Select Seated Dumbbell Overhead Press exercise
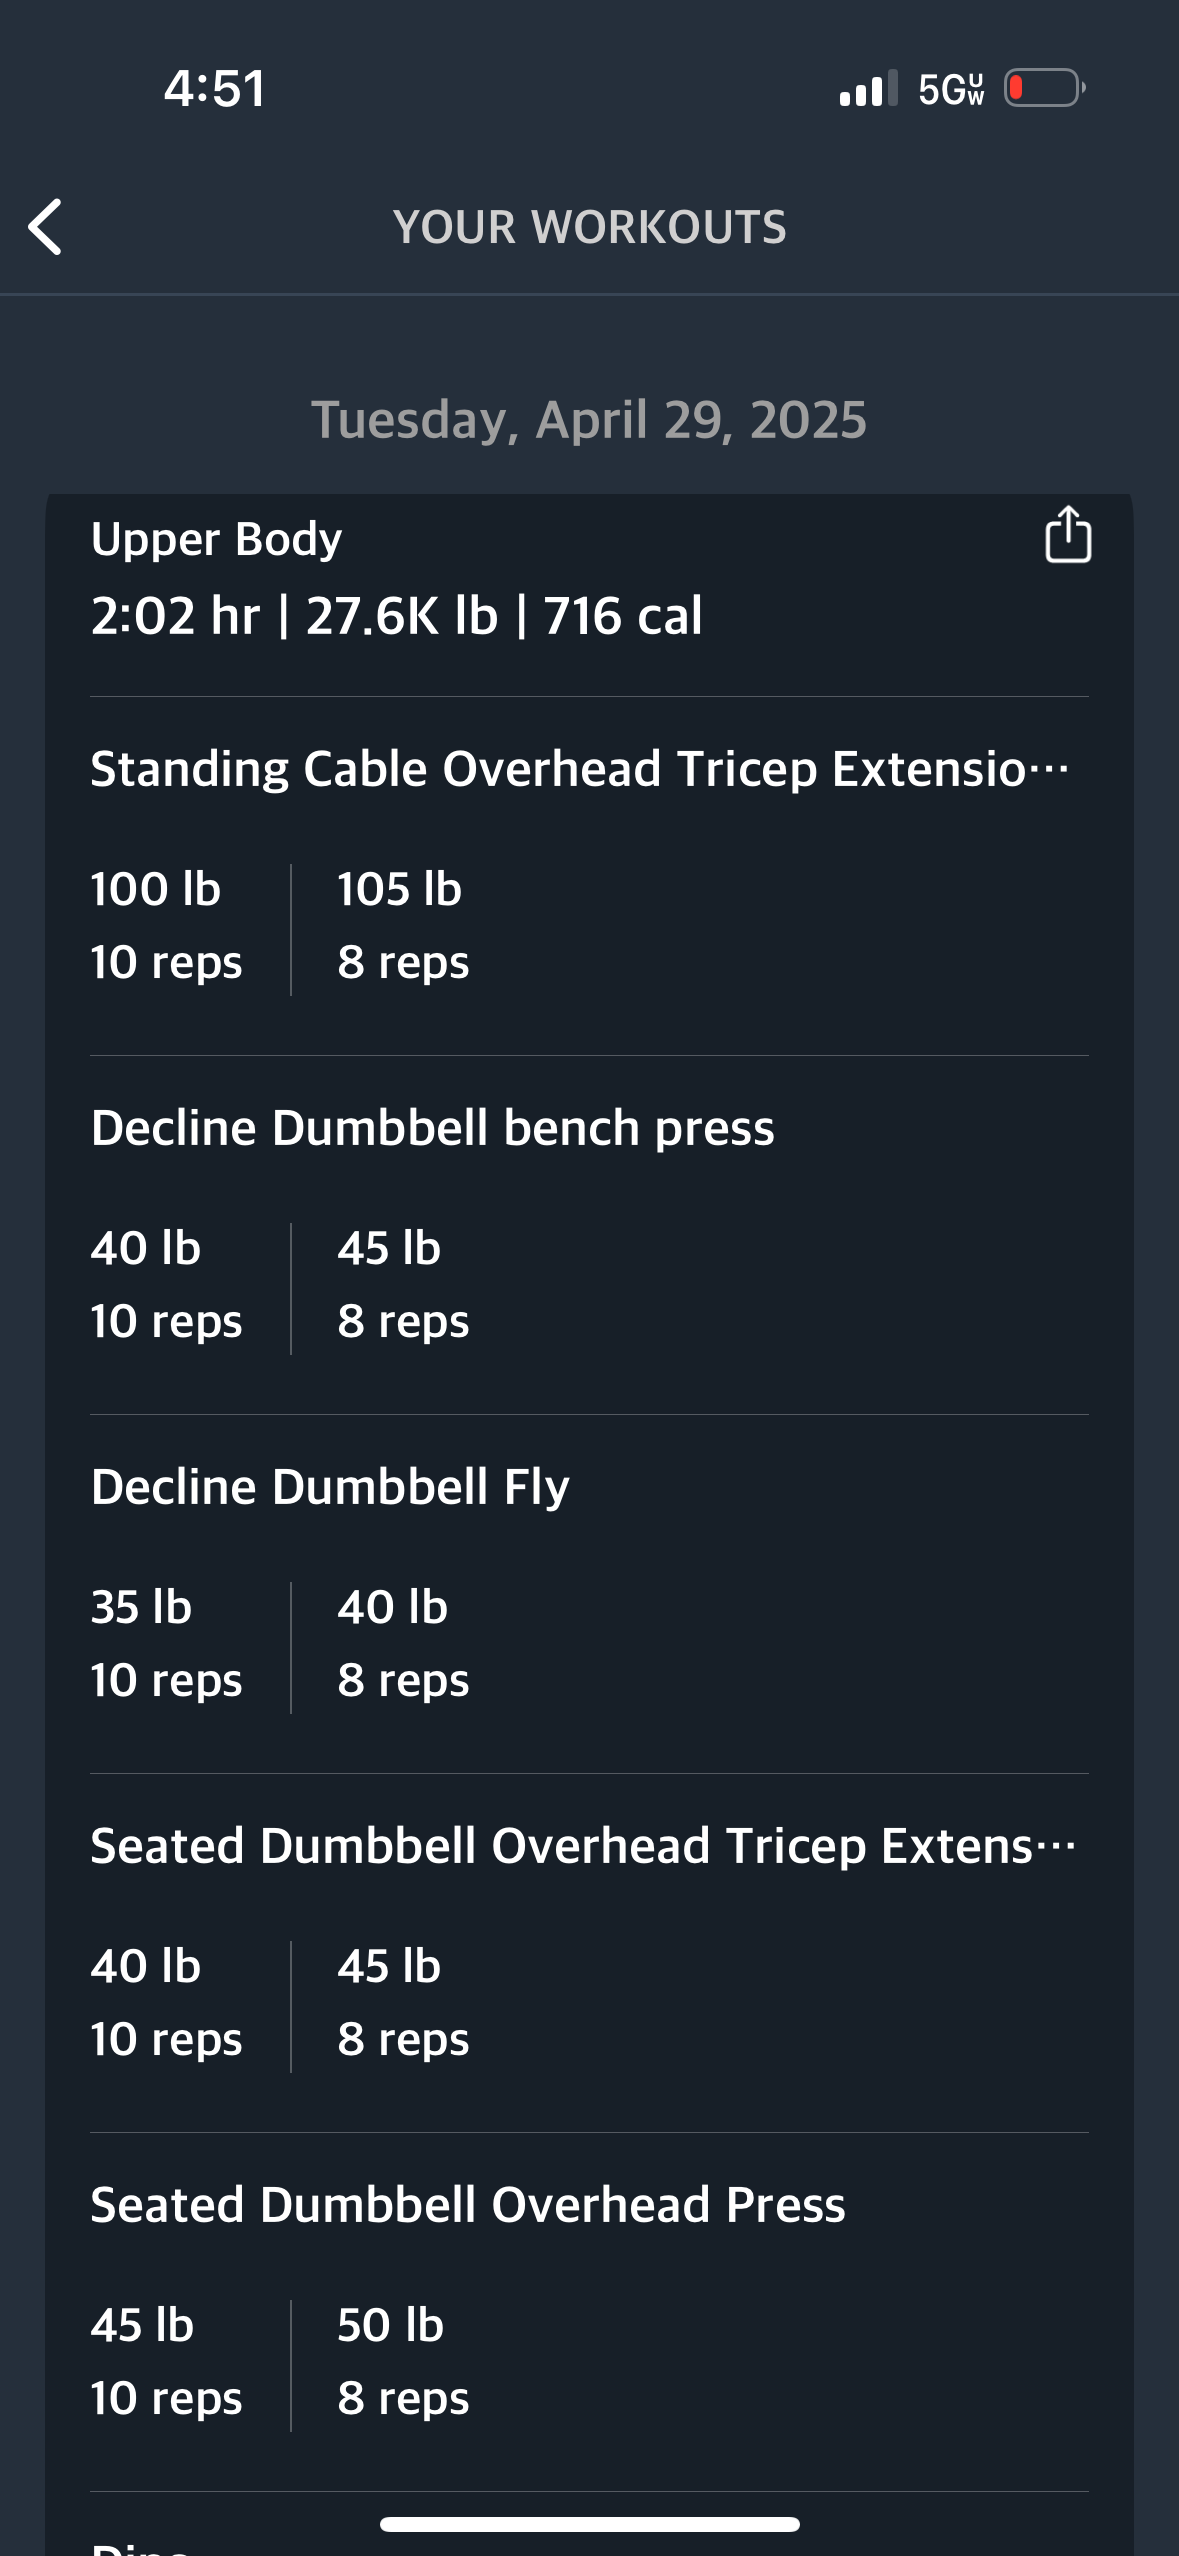Viewport: 1179px width, 2556px height. click(468, 2205)
